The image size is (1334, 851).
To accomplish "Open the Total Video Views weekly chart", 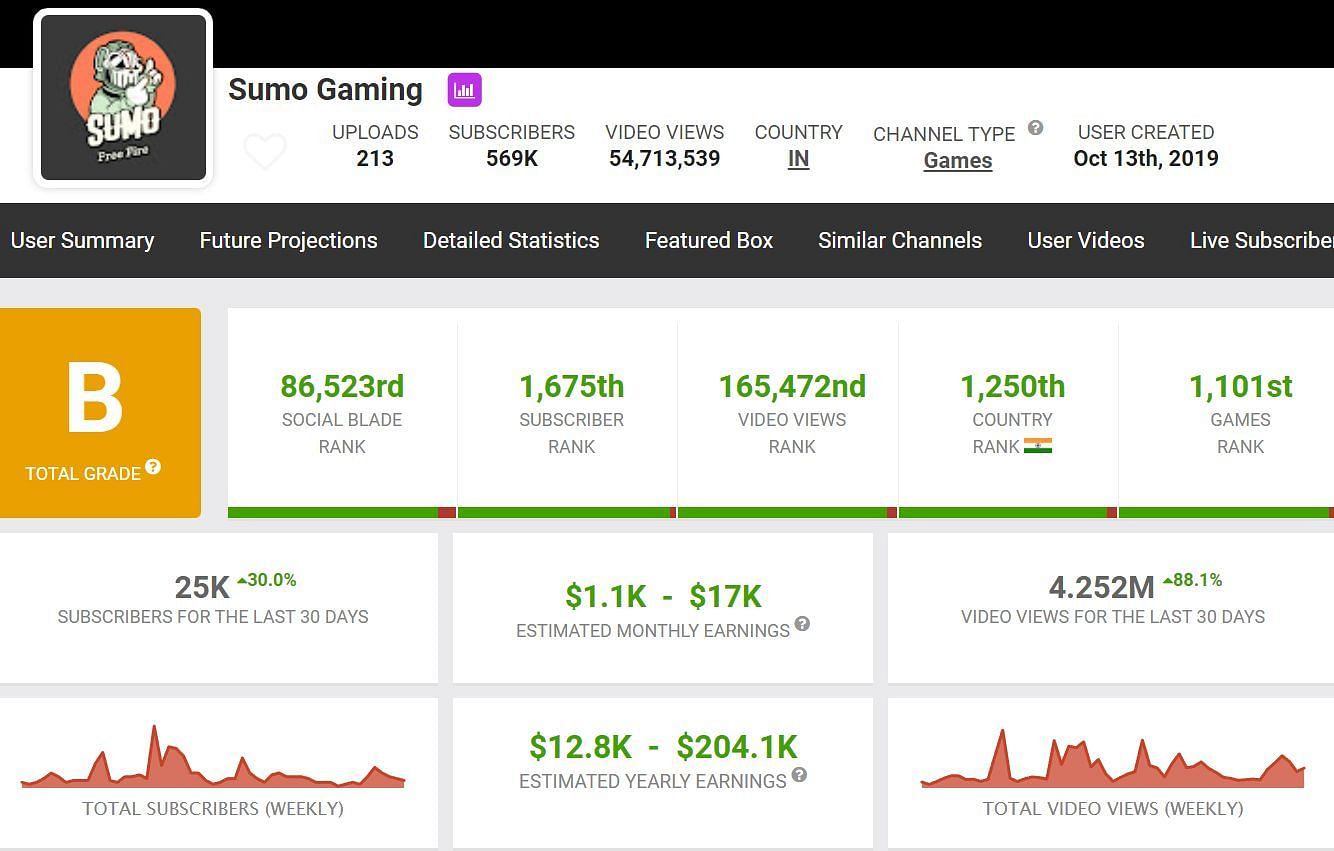I will pyautogui.click(x=1112, y=758).
